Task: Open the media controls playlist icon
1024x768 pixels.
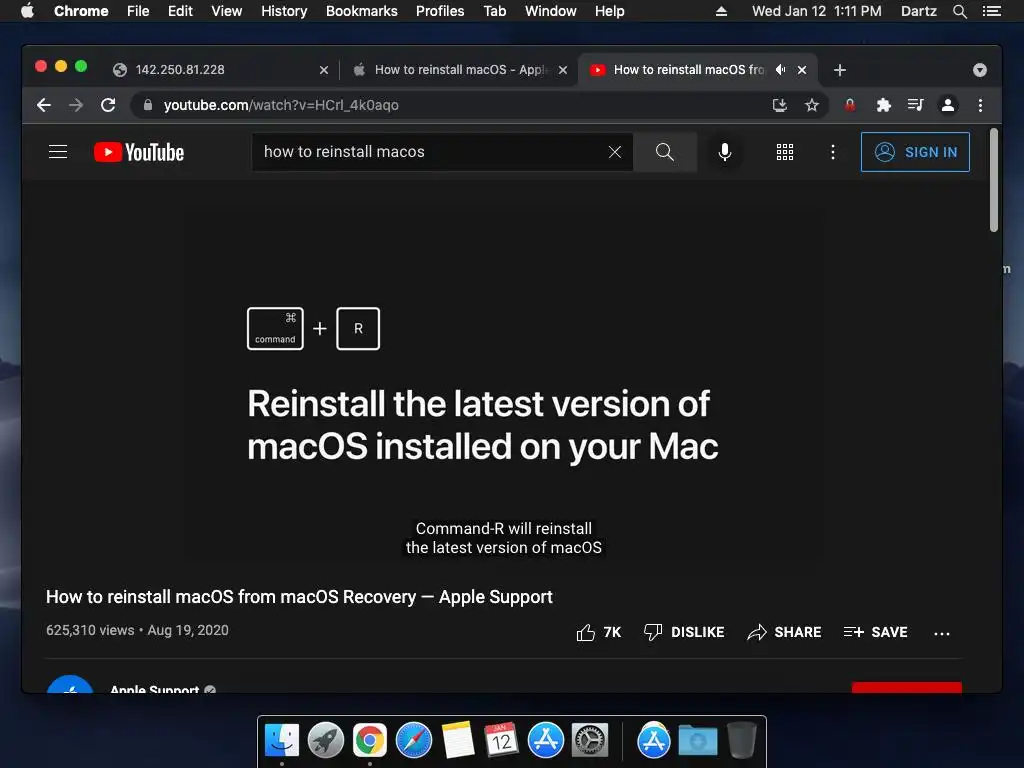Action: pyautogui.click(x=915, y=105)
